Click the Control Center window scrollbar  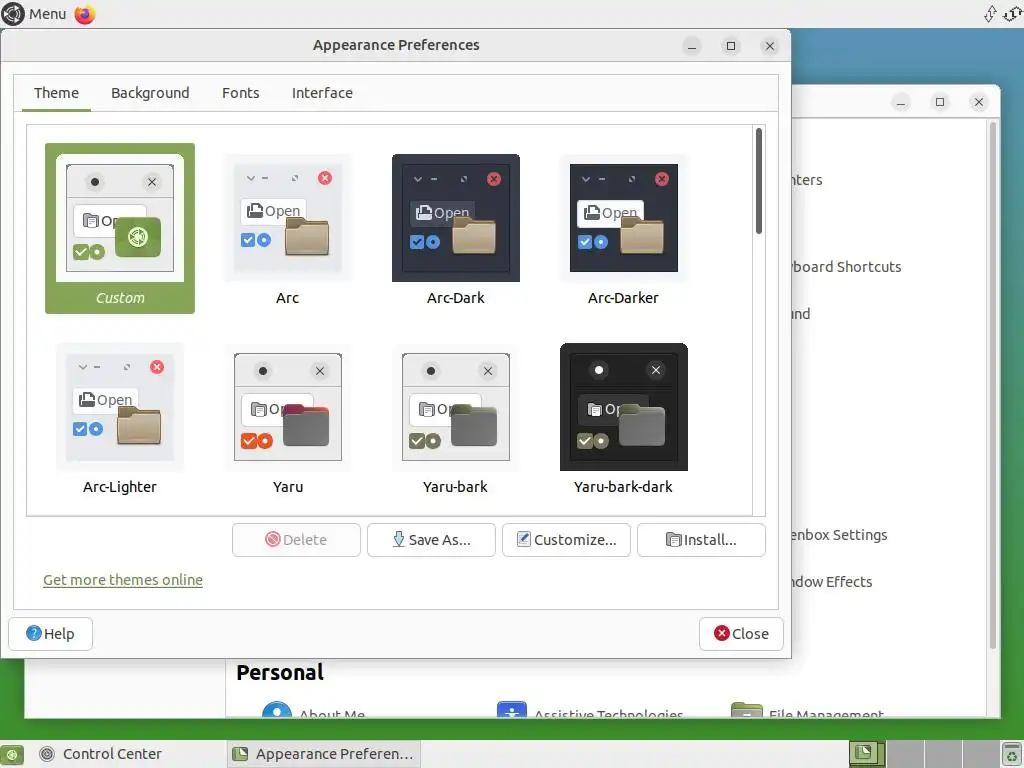993,385
